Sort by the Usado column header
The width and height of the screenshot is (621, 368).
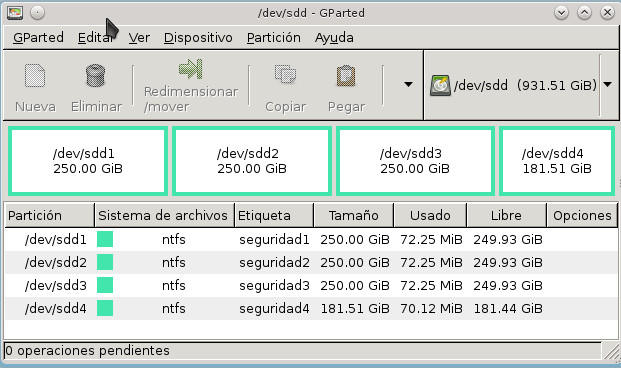tap(430, 215)
